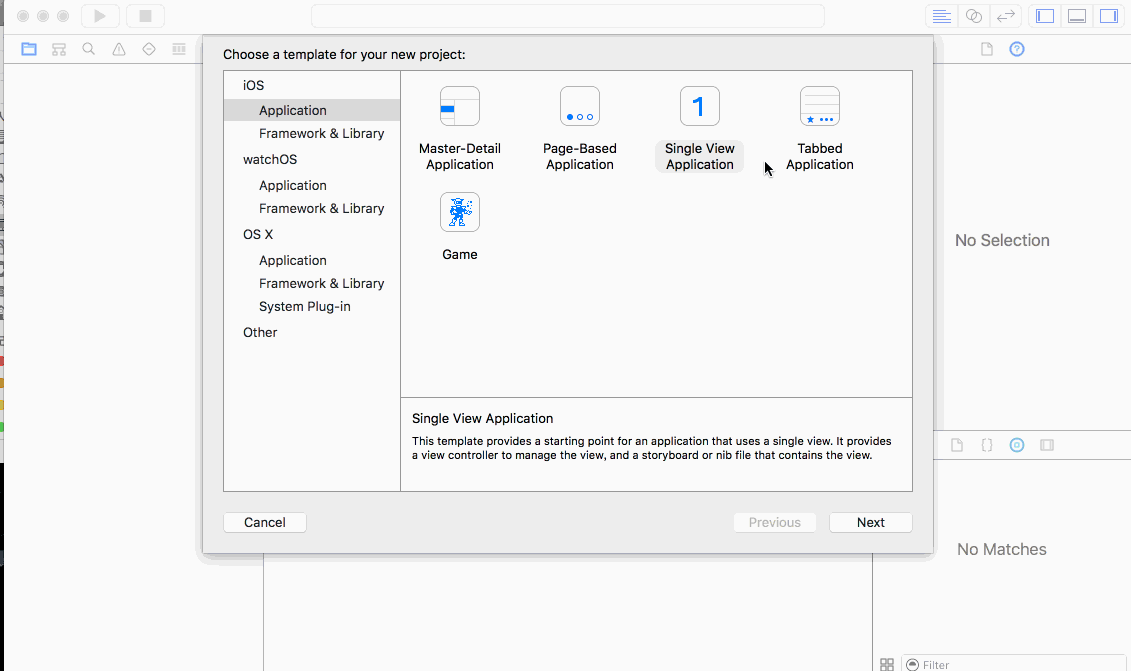Toggle the Navigator panel visibility

point(1045,16)
